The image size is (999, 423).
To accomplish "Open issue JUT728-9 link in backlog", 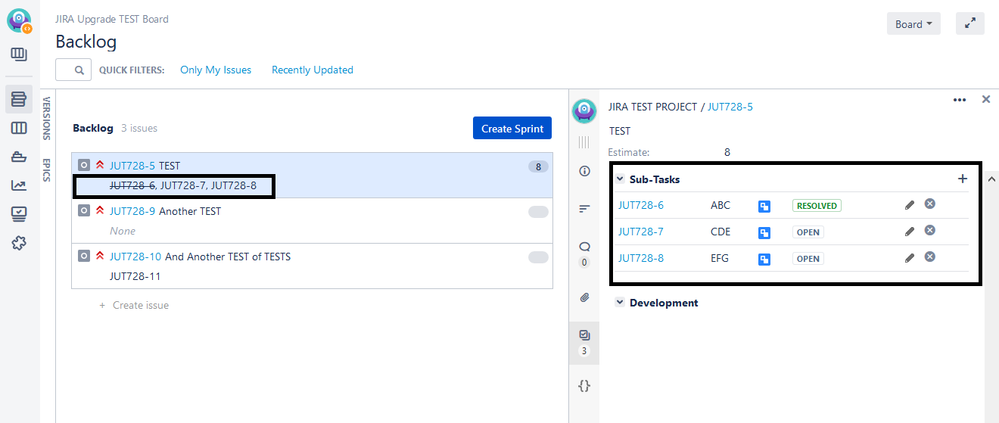I will 133,211.
